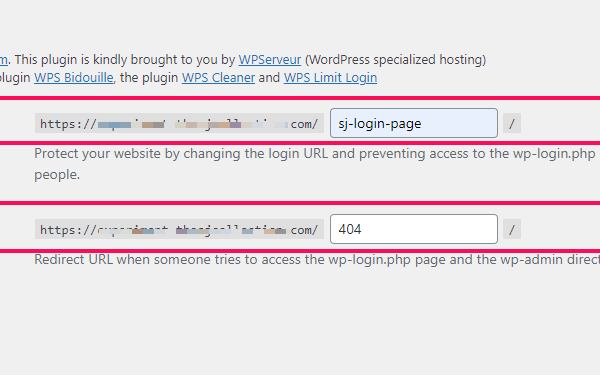Screen dimensions: 600x375
Task: Open the WPS Cleaner plugin link
Action: (218, 78)
